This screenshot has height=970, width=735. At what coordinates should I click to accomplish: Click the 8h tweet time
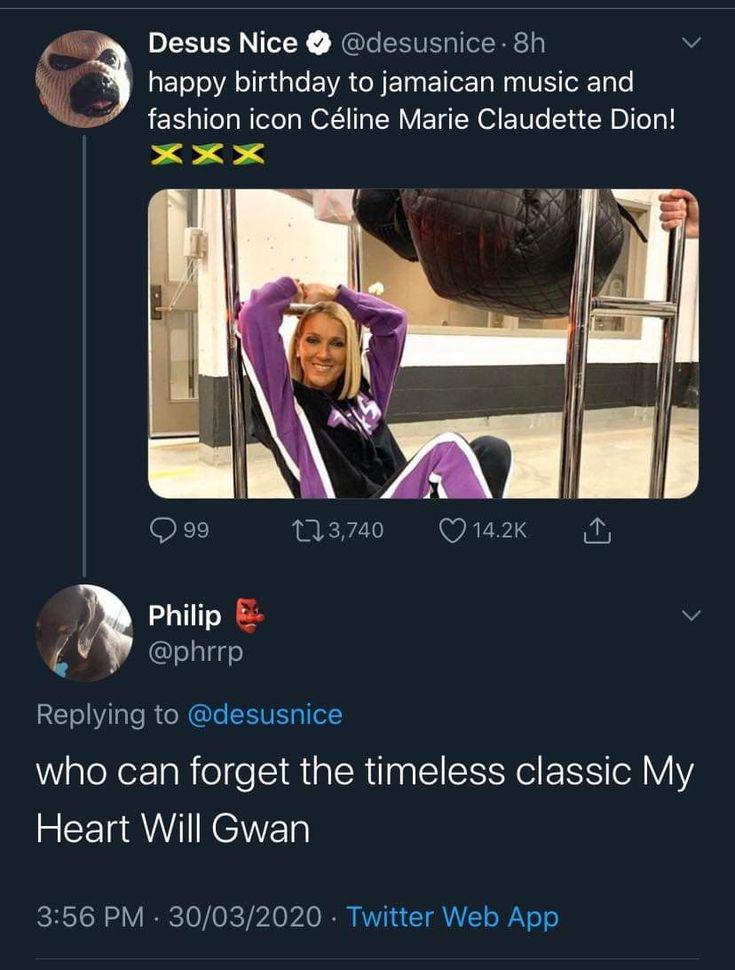[529, 43]
